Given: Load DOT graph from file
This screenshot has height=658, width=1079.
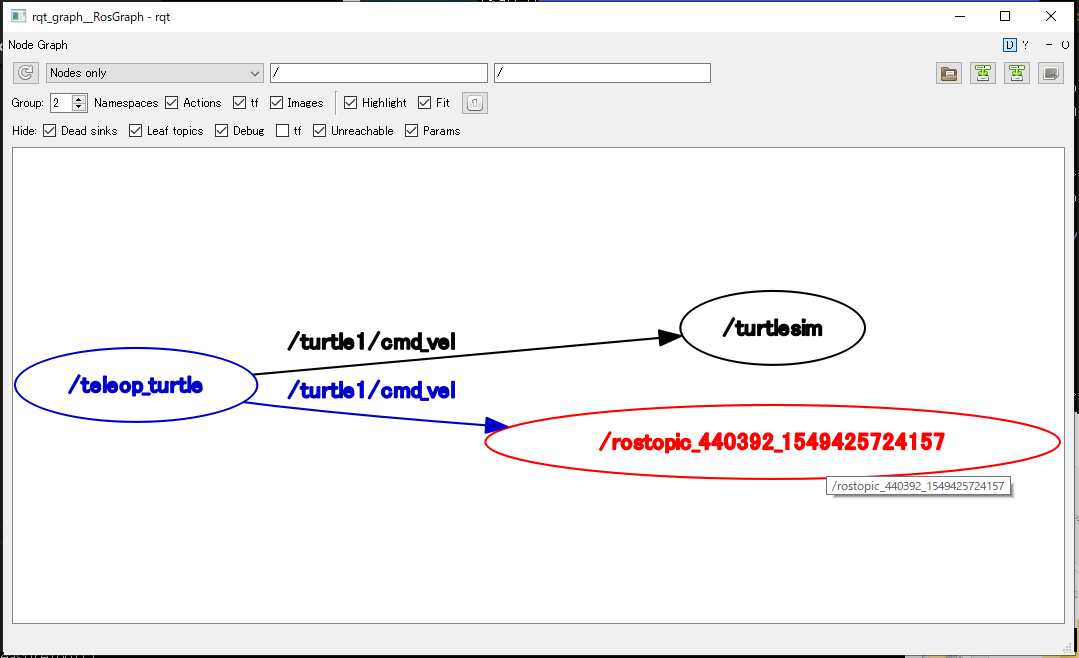Looking at the screenshot, I should (x=949, y=72).
